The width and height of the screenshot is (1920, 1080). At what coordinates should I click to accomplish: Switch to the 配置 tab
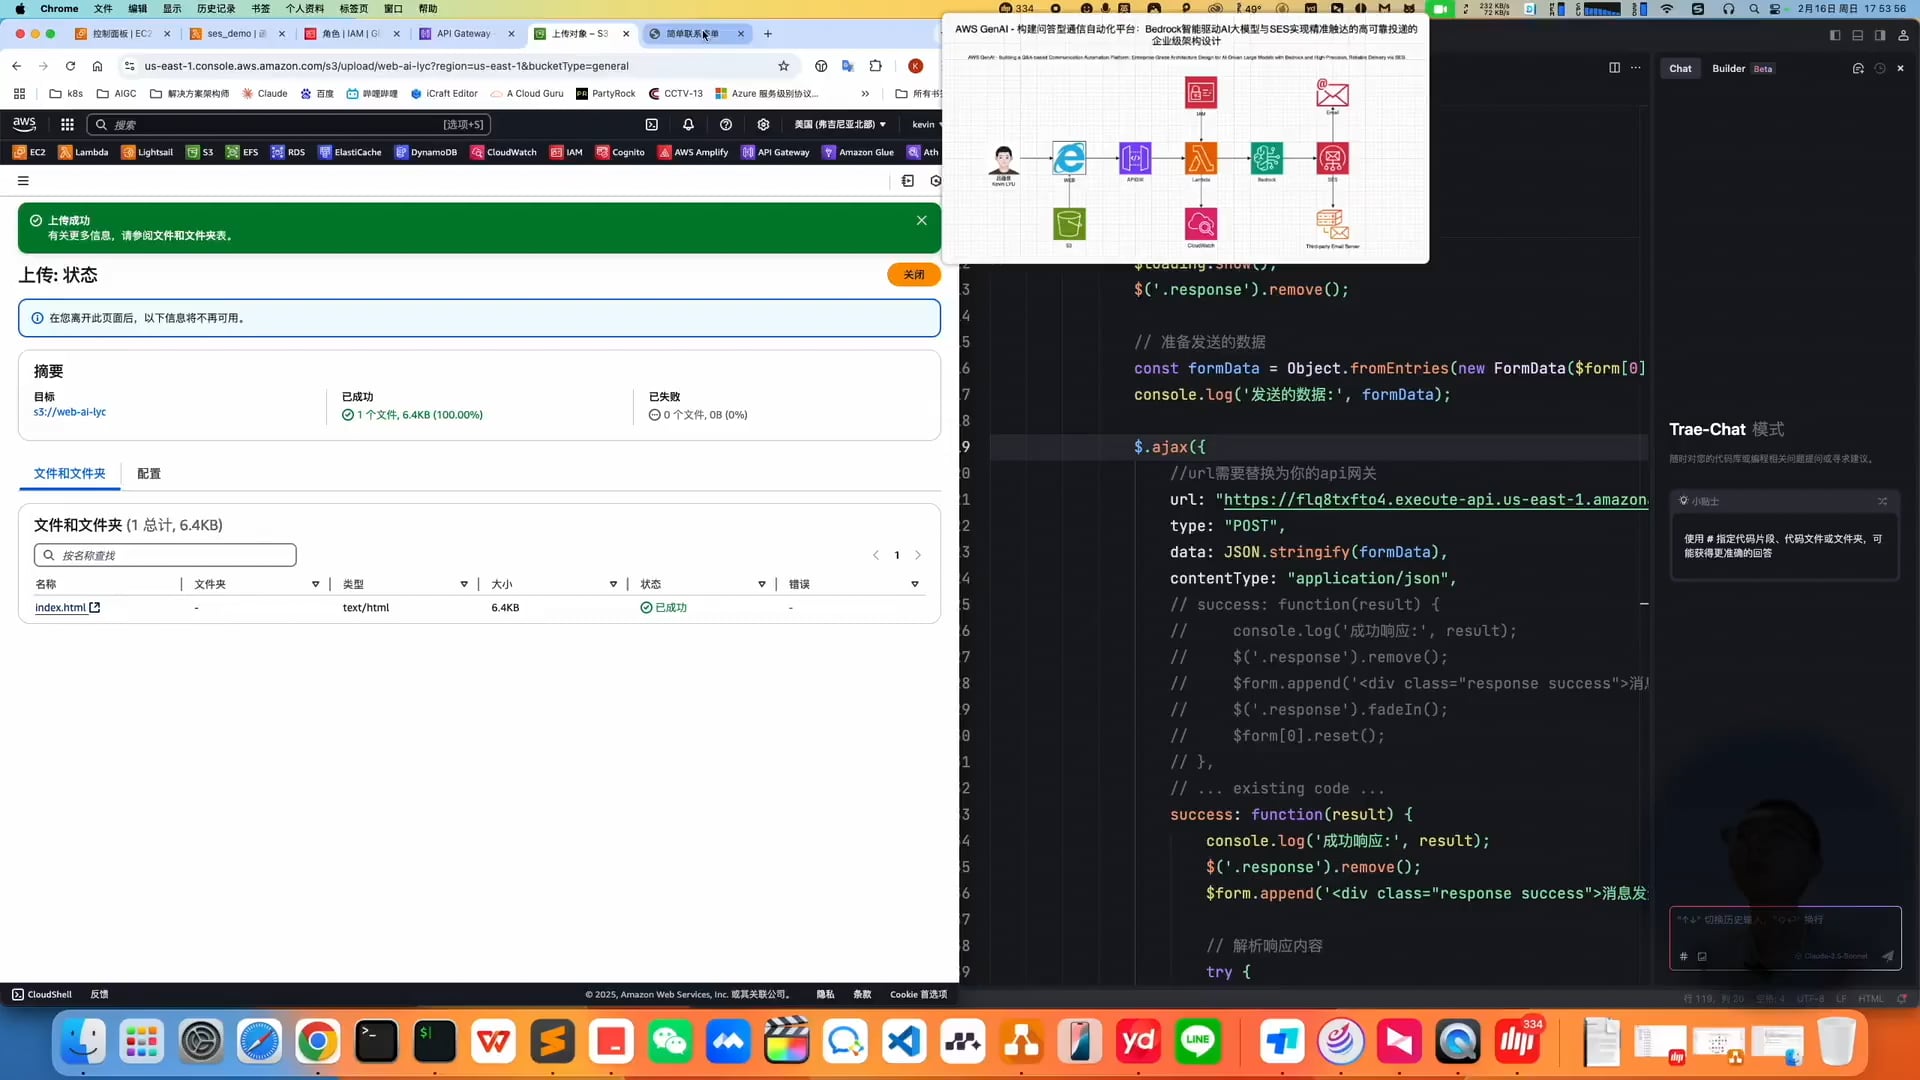(x=149, y=474)
